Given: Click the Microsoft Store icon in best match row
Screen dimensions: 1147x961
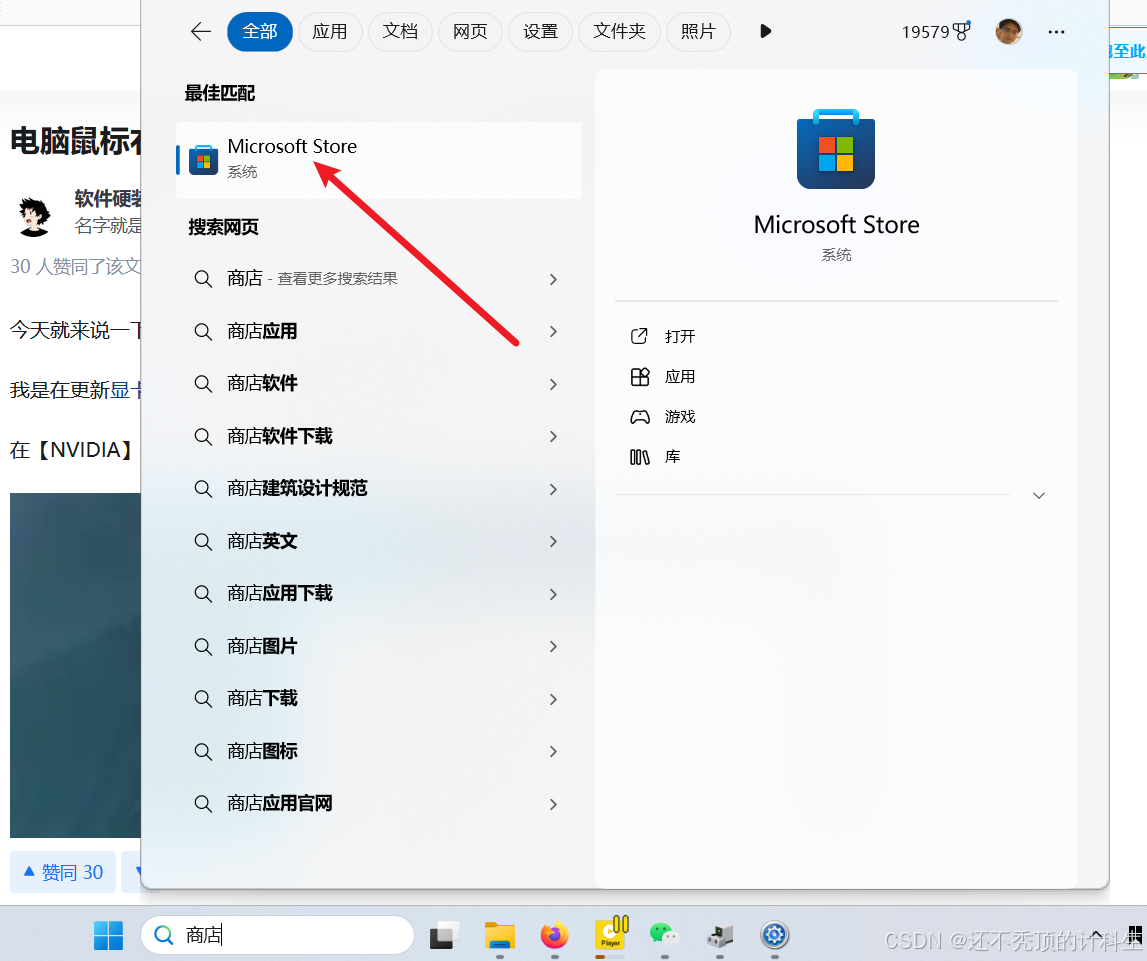Looking at the screenshot, I should click(203, 160).
